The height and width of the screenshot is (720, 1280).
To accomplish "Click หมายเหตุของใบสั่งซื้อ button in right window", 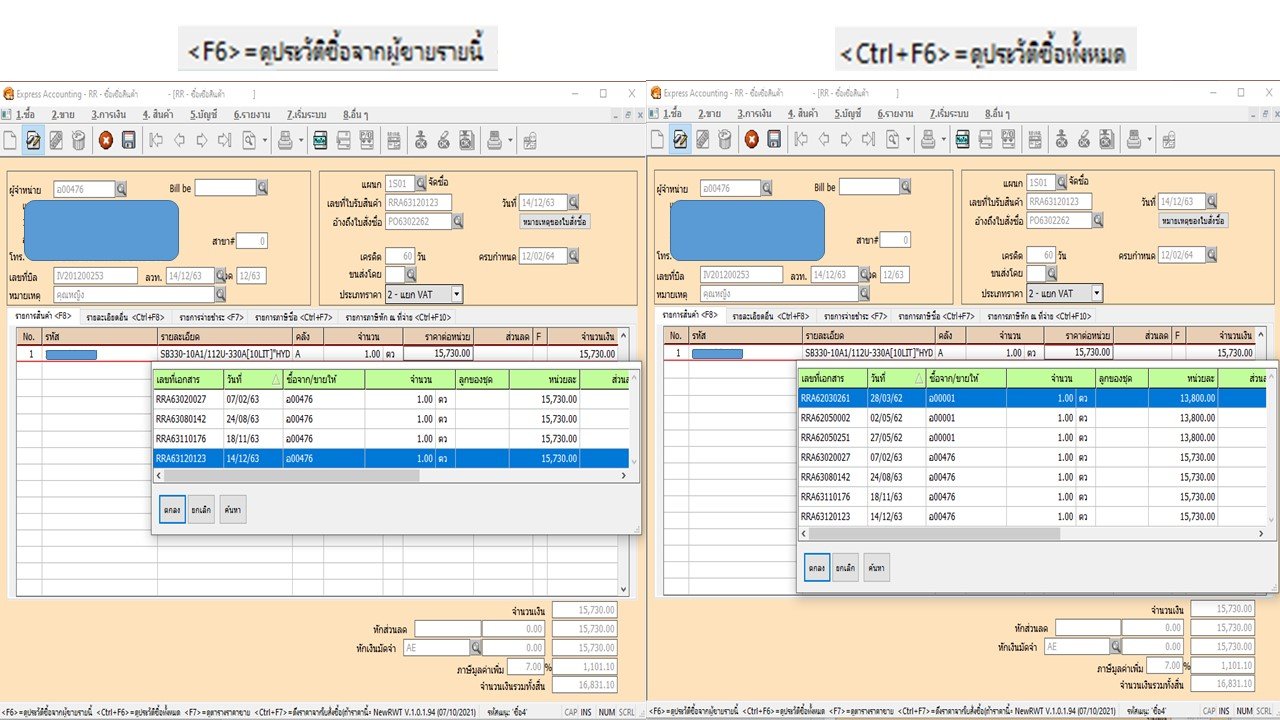I will point(1193,220).
